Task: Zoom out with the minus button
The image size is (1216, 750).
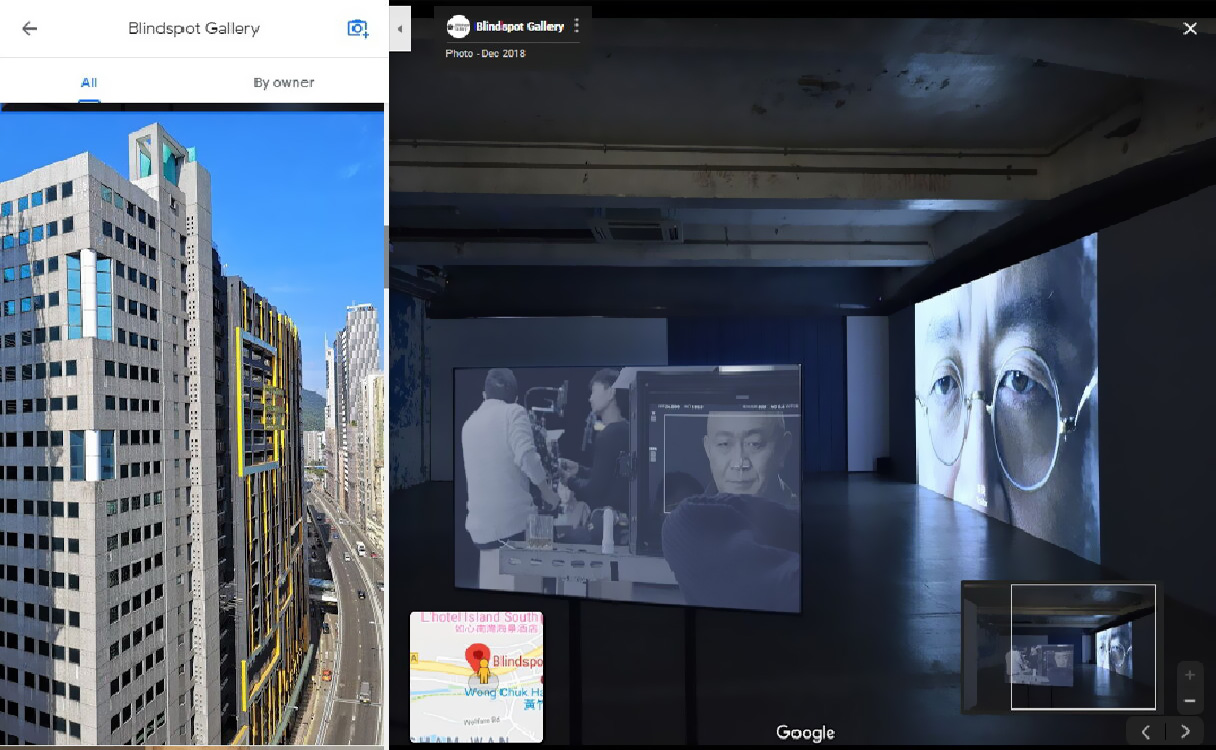Action: coord(1189,700)
